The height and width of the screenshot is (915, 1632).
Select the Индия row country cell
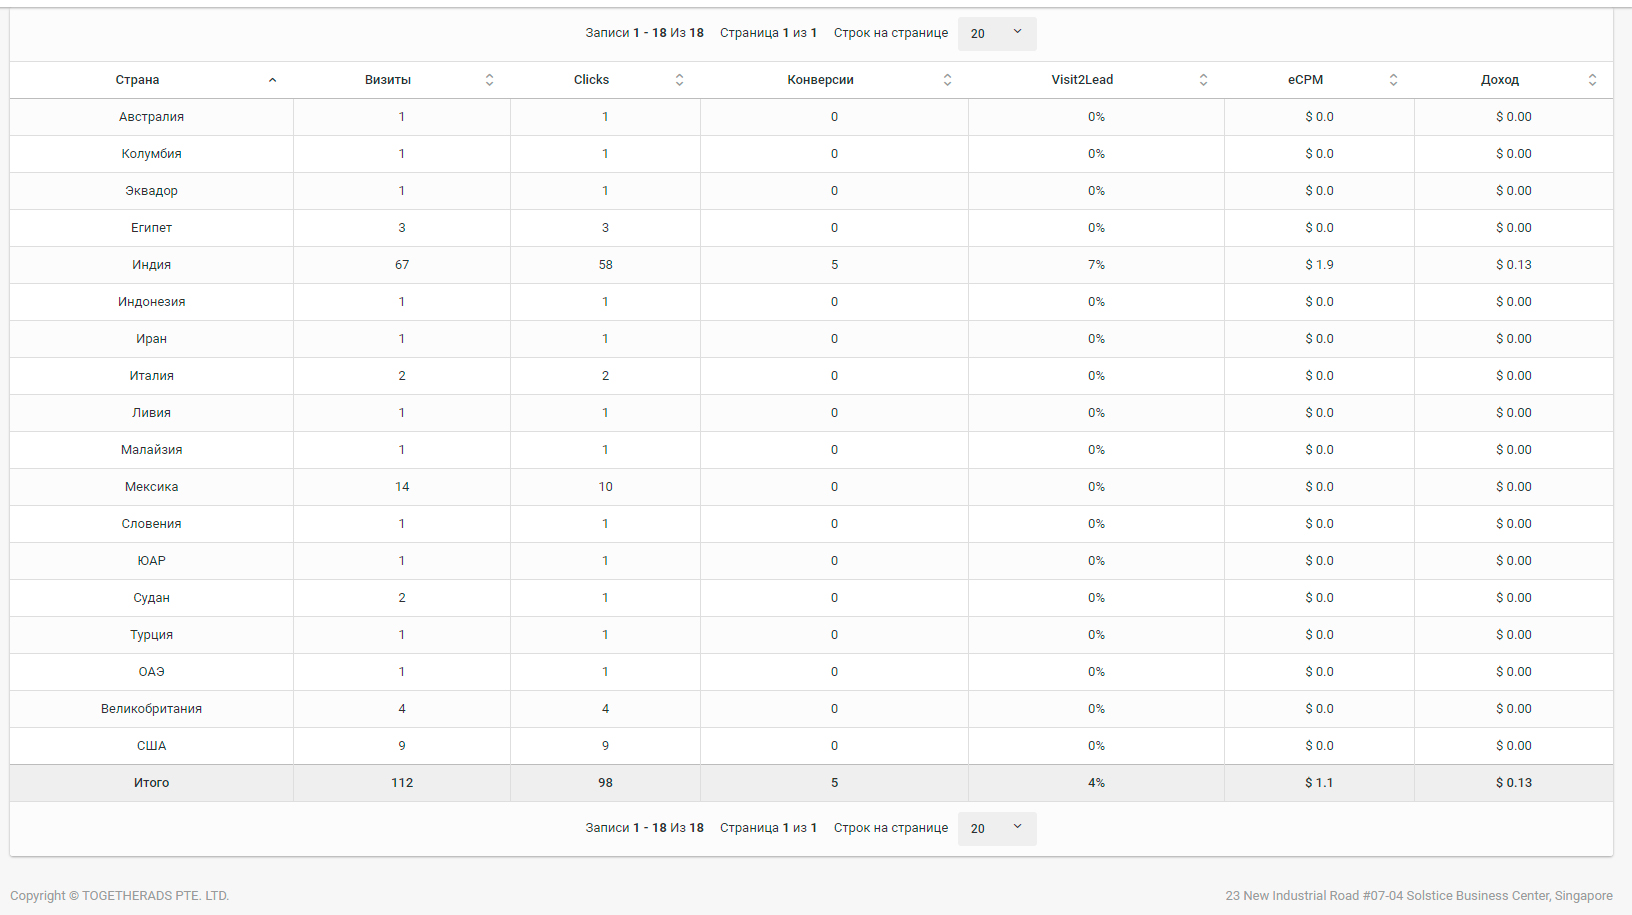[151, 265]
